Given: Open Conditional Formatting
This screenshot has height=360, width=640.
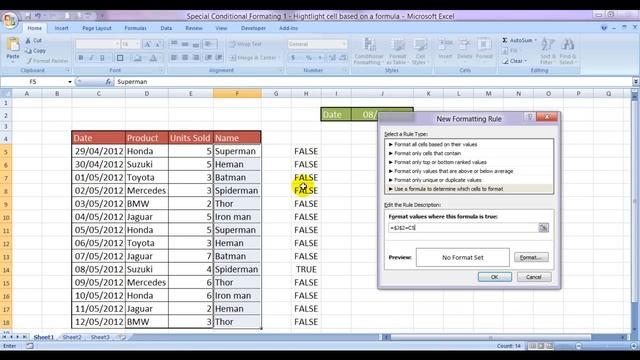Looking at the screenshot, I should coord(369,51).
